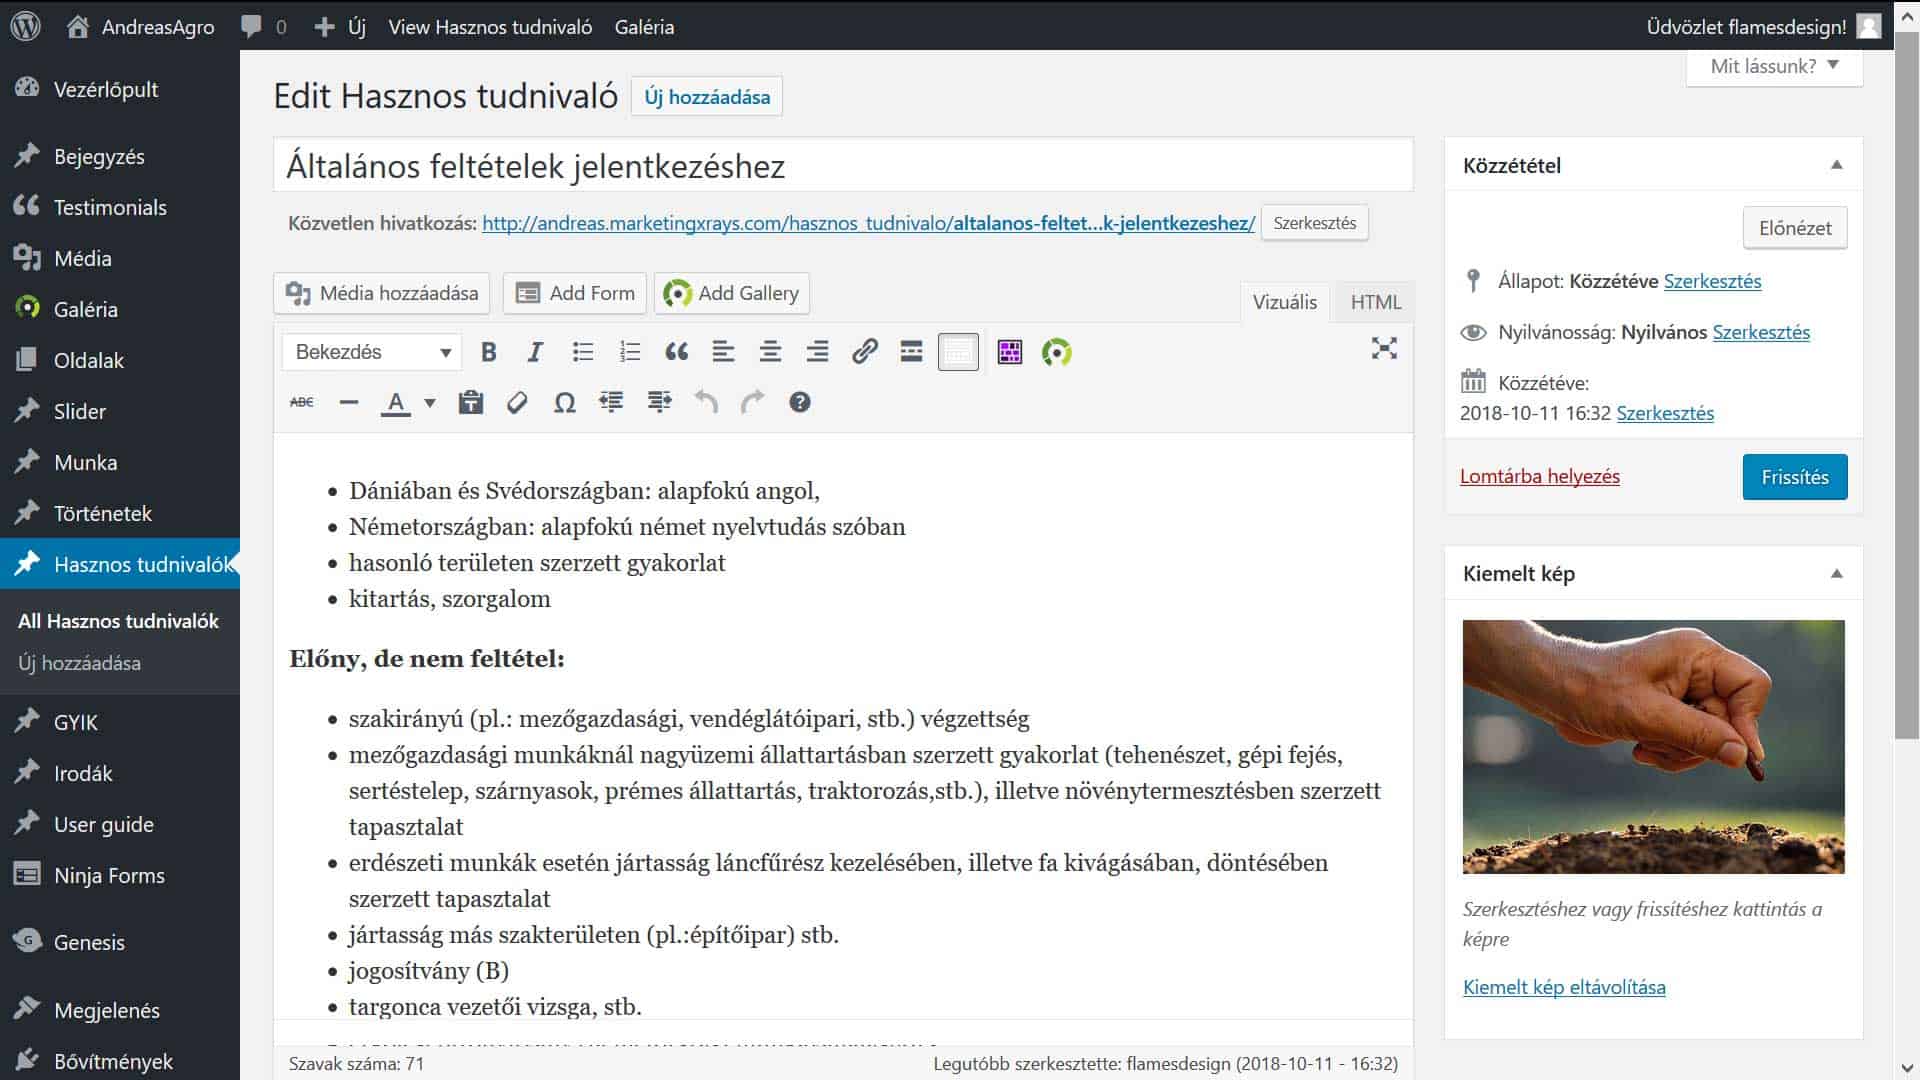Image resolution: width=1920 pixels, height=1080 pixels.
Task: Click Média hozzáadása button
Action: pos(382,293)
